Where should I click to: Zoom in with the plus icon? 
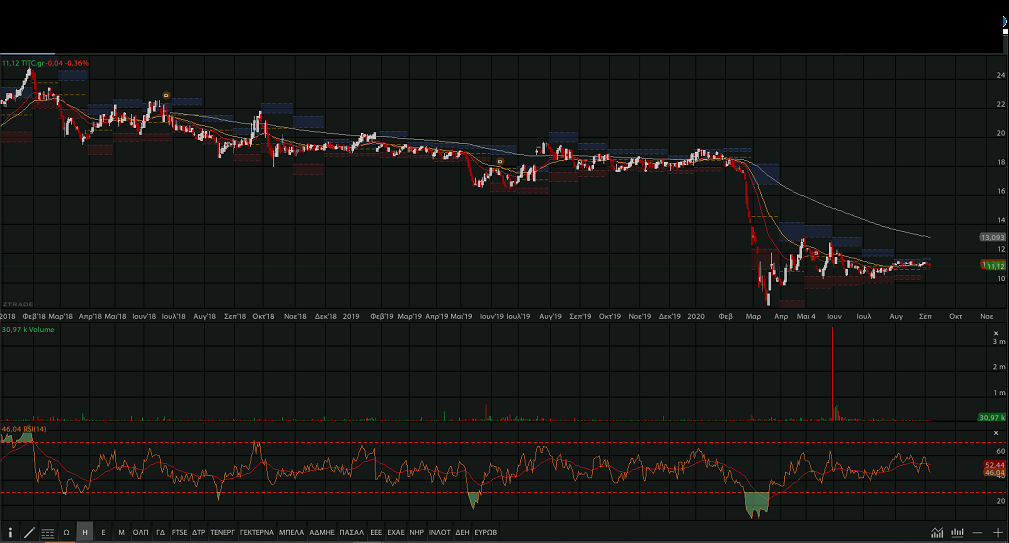coord(997,532)
